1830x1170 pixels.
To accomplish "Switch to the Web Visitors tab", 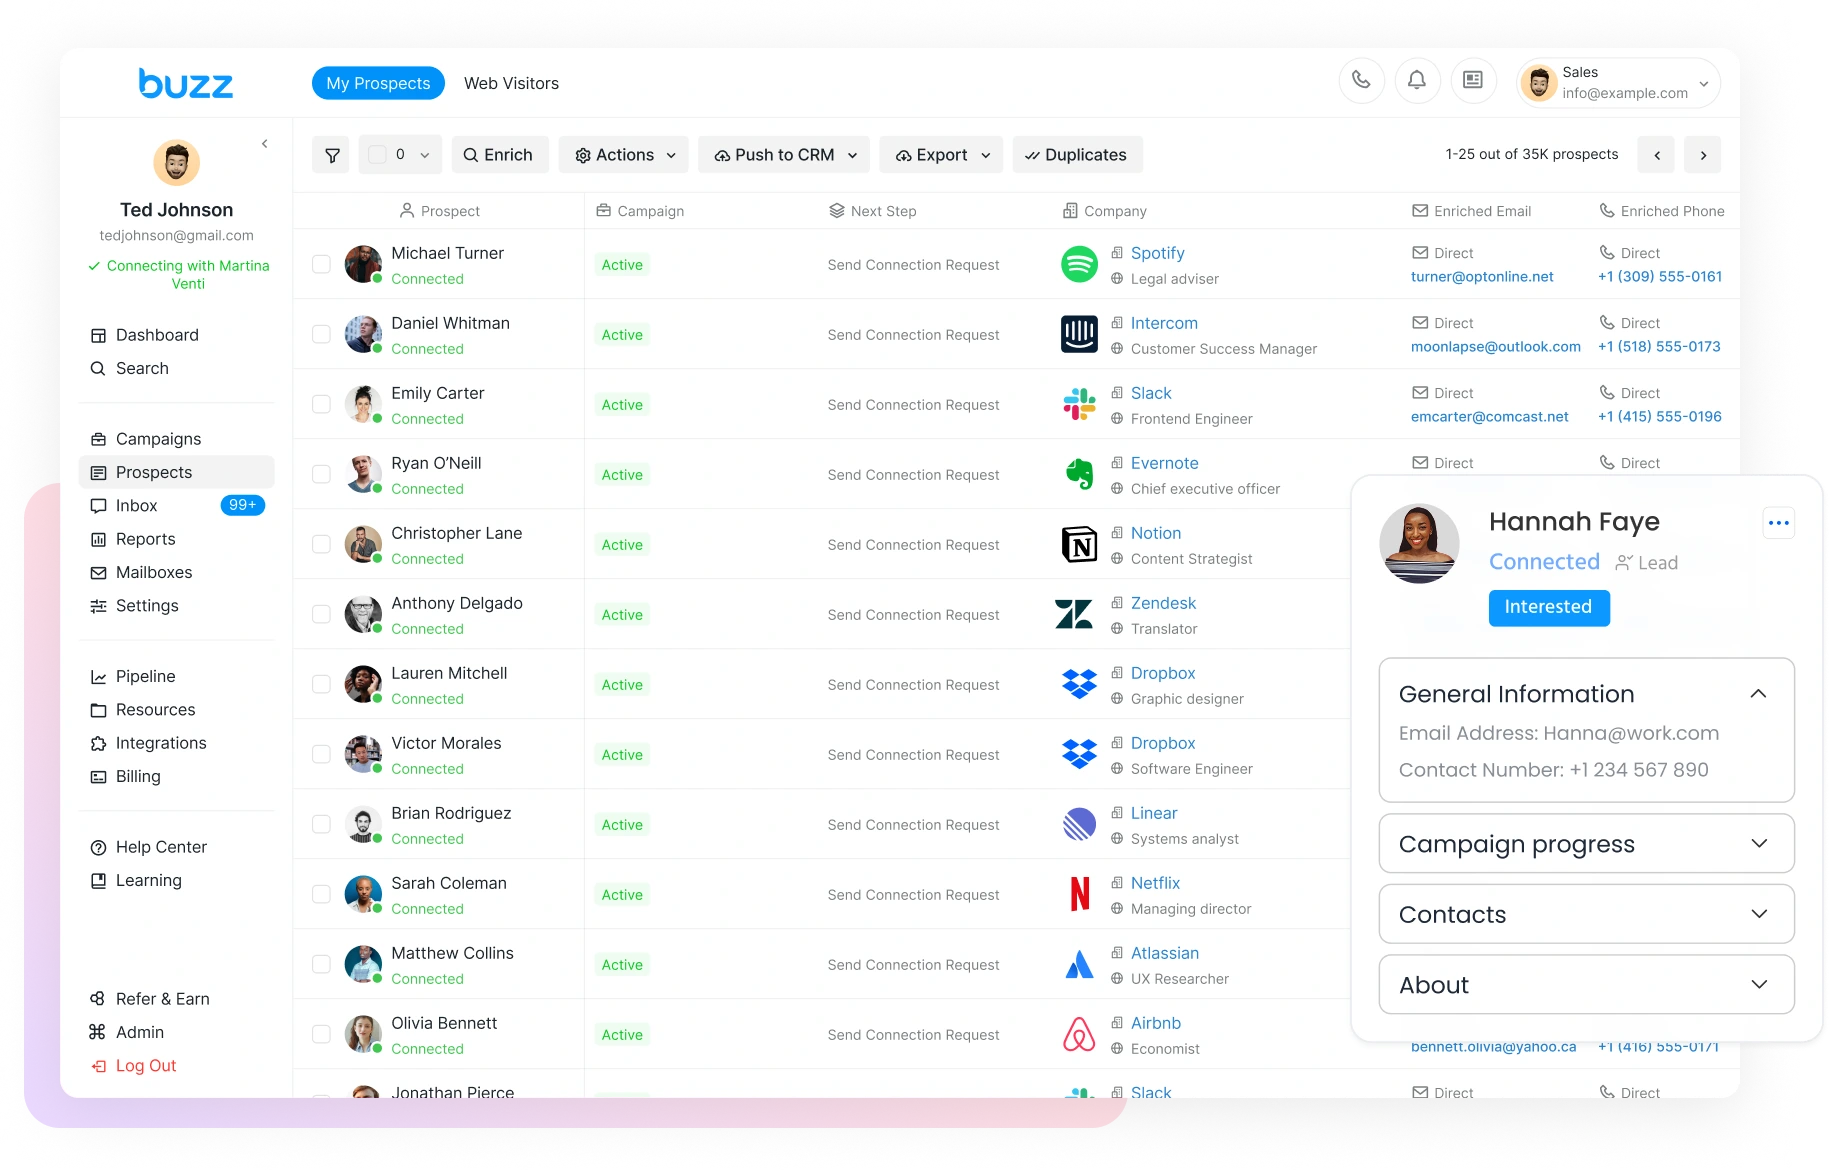I will (511, 84).
